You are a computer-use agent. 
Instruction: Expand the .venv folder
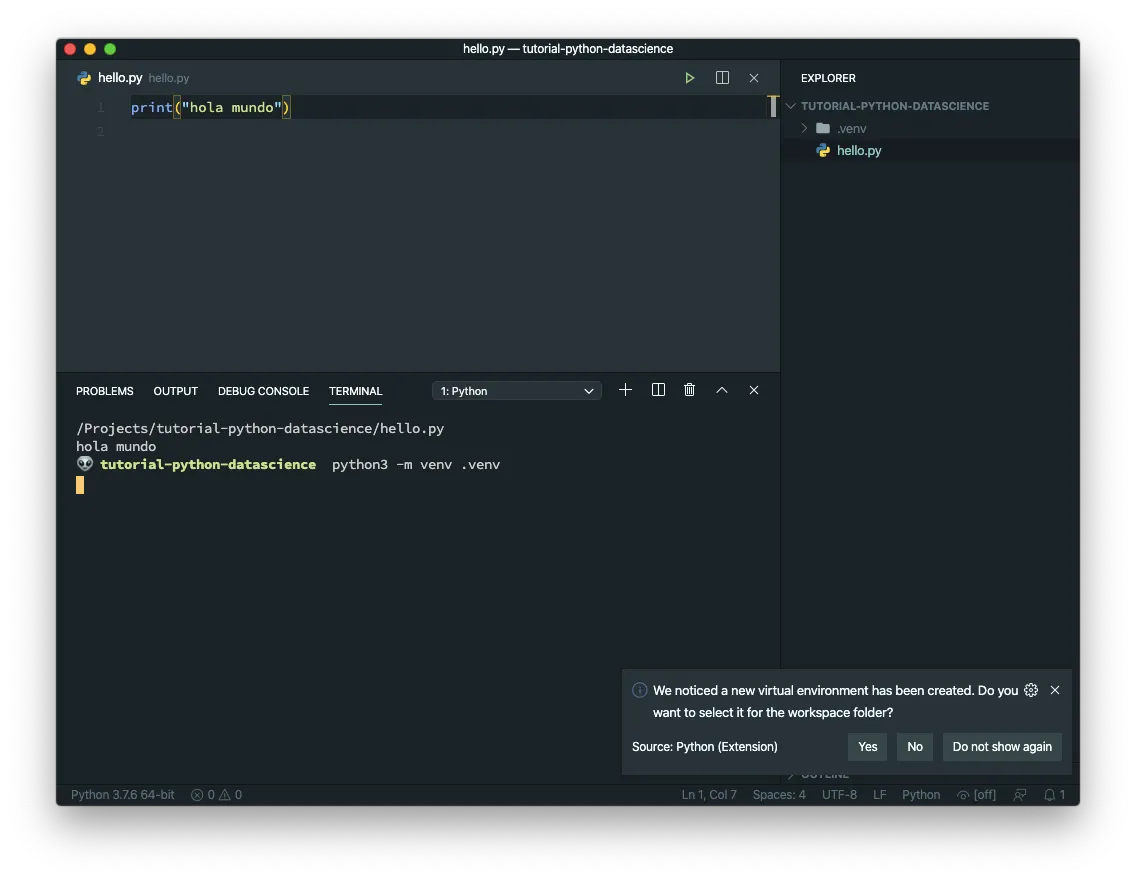(x=804, y=128)
